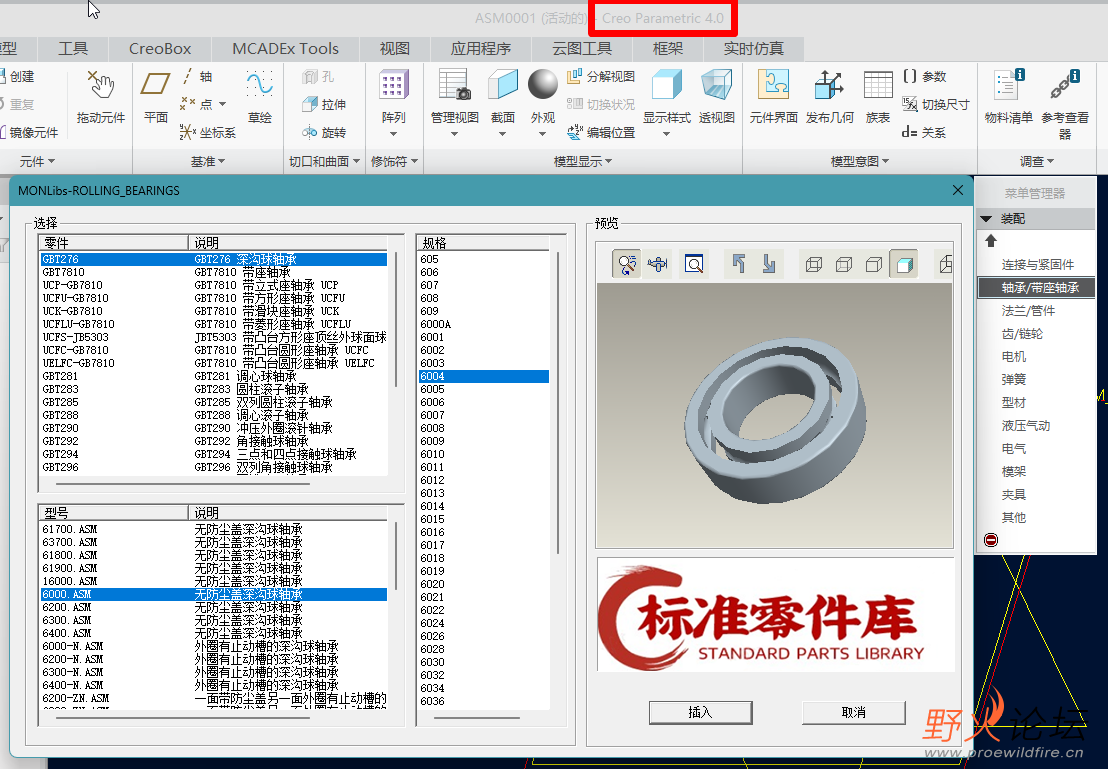This screenshot has height=769, width=1108.
Task: Switch preview to hidden-line display mode
Action: (x=843, y=263)
